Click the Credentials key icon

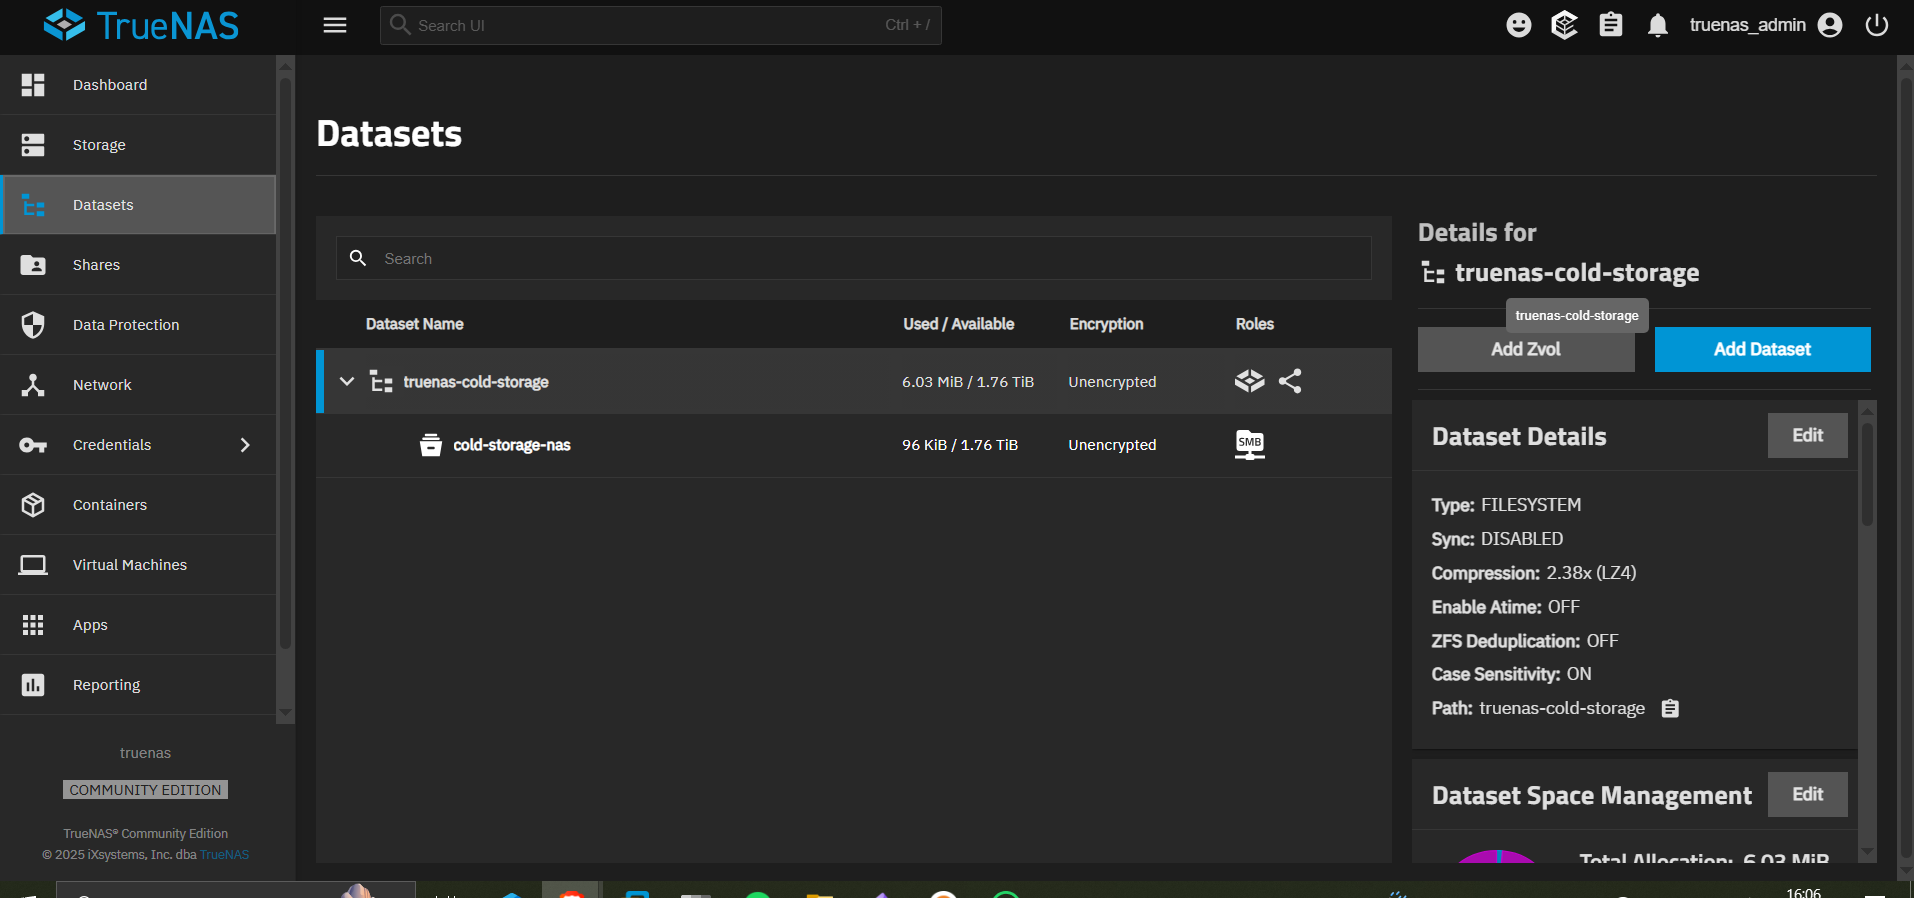coord(33,445)
